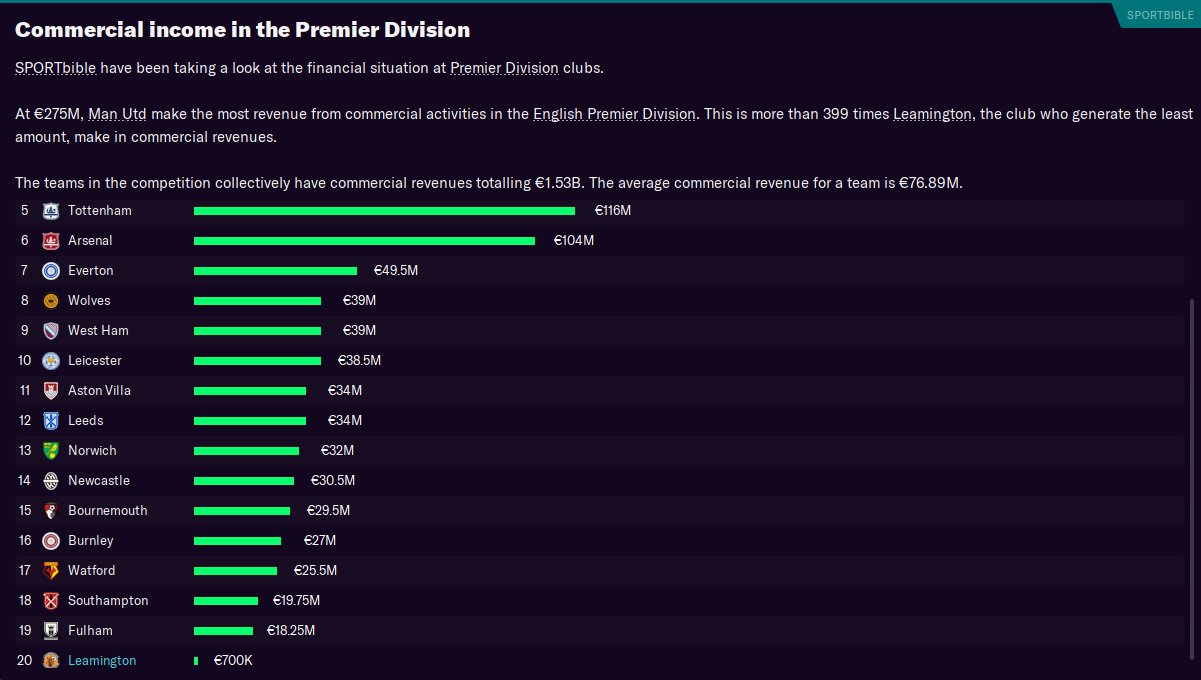Open the Leamington club link in table
The width and height of the screenshot is (1201, 680).
click(x=102, y=661)
